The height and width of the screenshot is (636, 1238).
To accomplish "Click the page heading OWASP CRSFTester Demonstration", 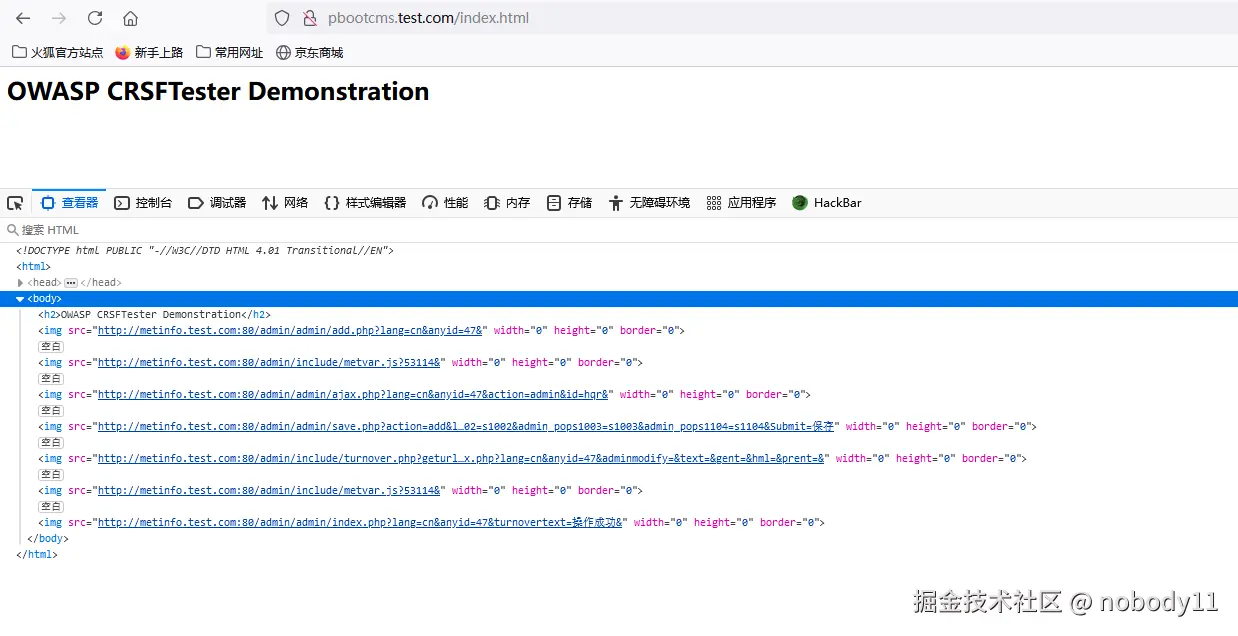I will coord(218,91).
